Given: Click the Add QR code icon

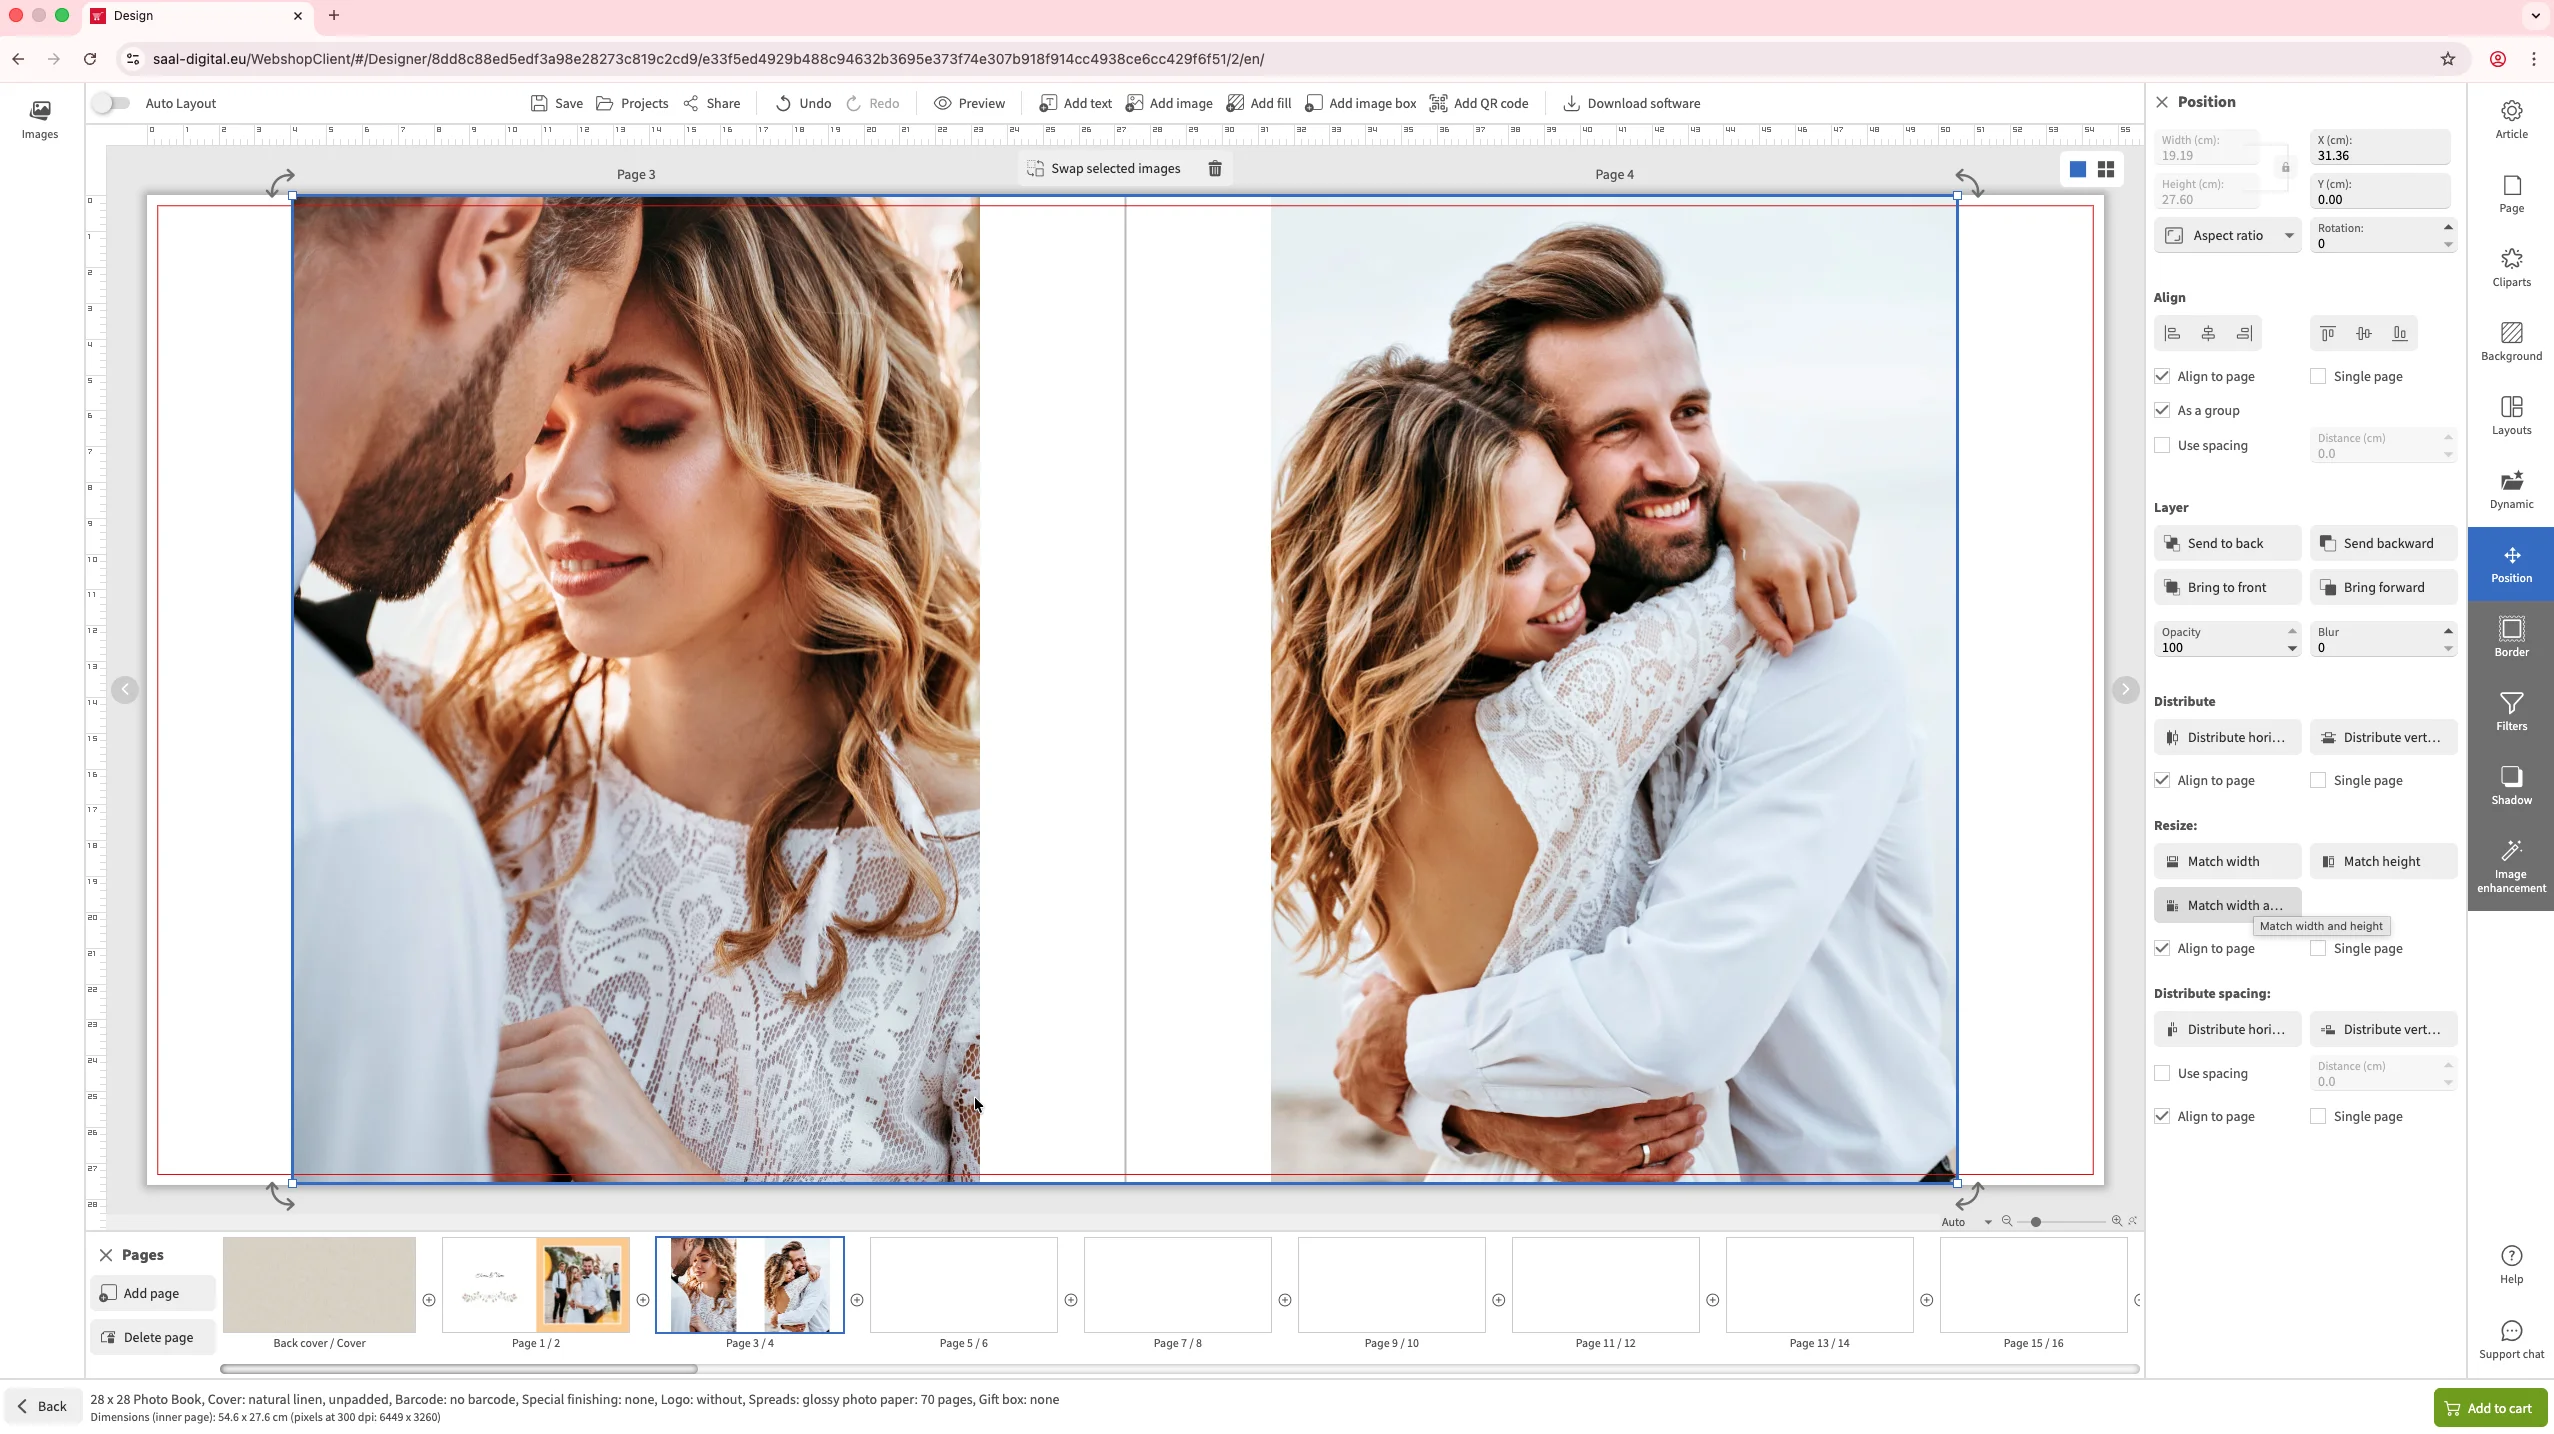Looking at the screenshot, I should click(1438, 103).
